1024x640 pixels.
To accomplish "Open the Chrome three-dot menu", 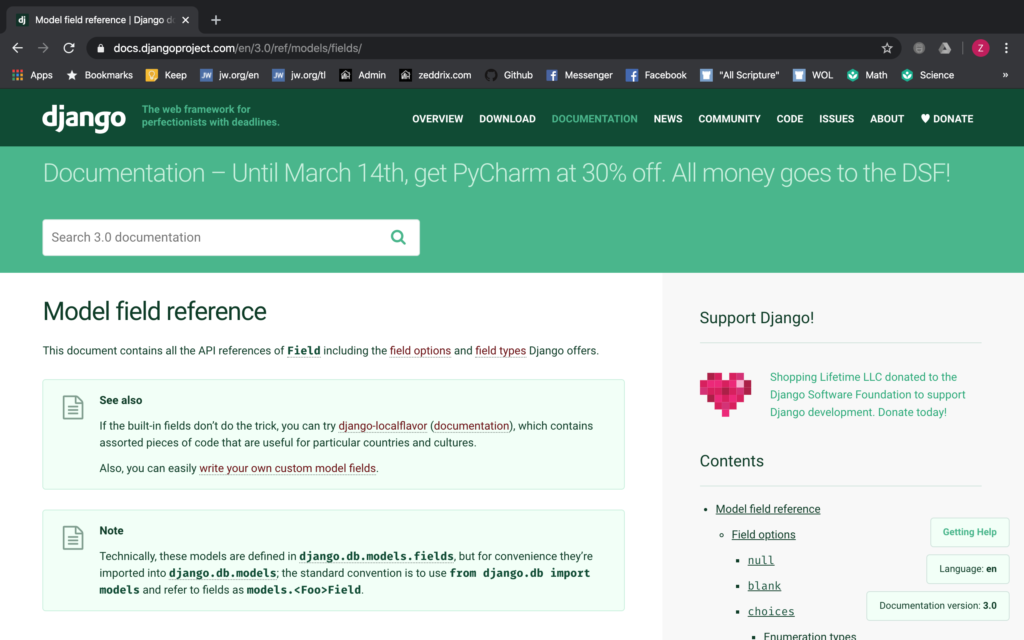I will 1006,48.
